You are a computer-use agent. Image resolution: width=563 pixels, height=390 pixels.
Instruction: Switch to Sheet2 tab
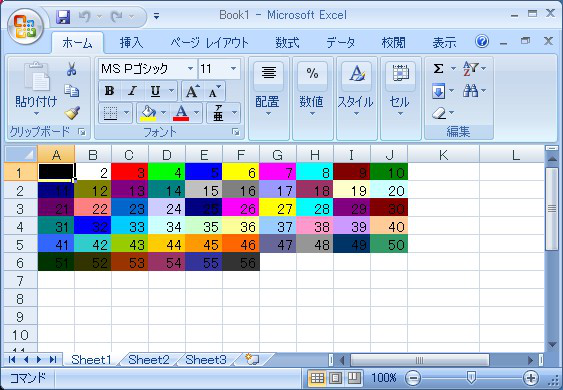149,359
